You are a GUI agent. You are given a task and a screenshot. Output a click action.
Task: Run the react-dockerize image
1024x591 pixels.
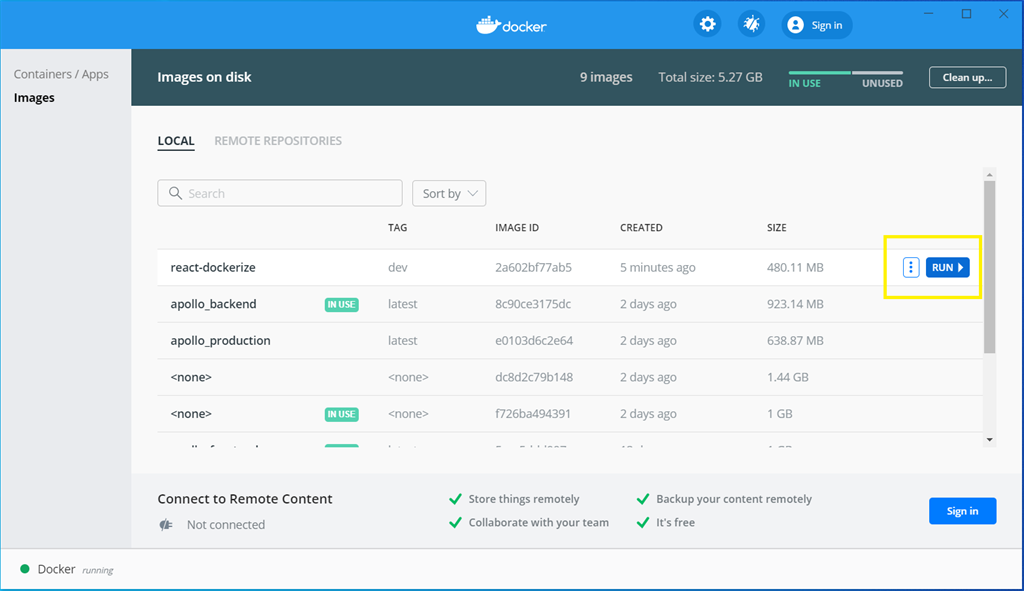coord(946,267)
